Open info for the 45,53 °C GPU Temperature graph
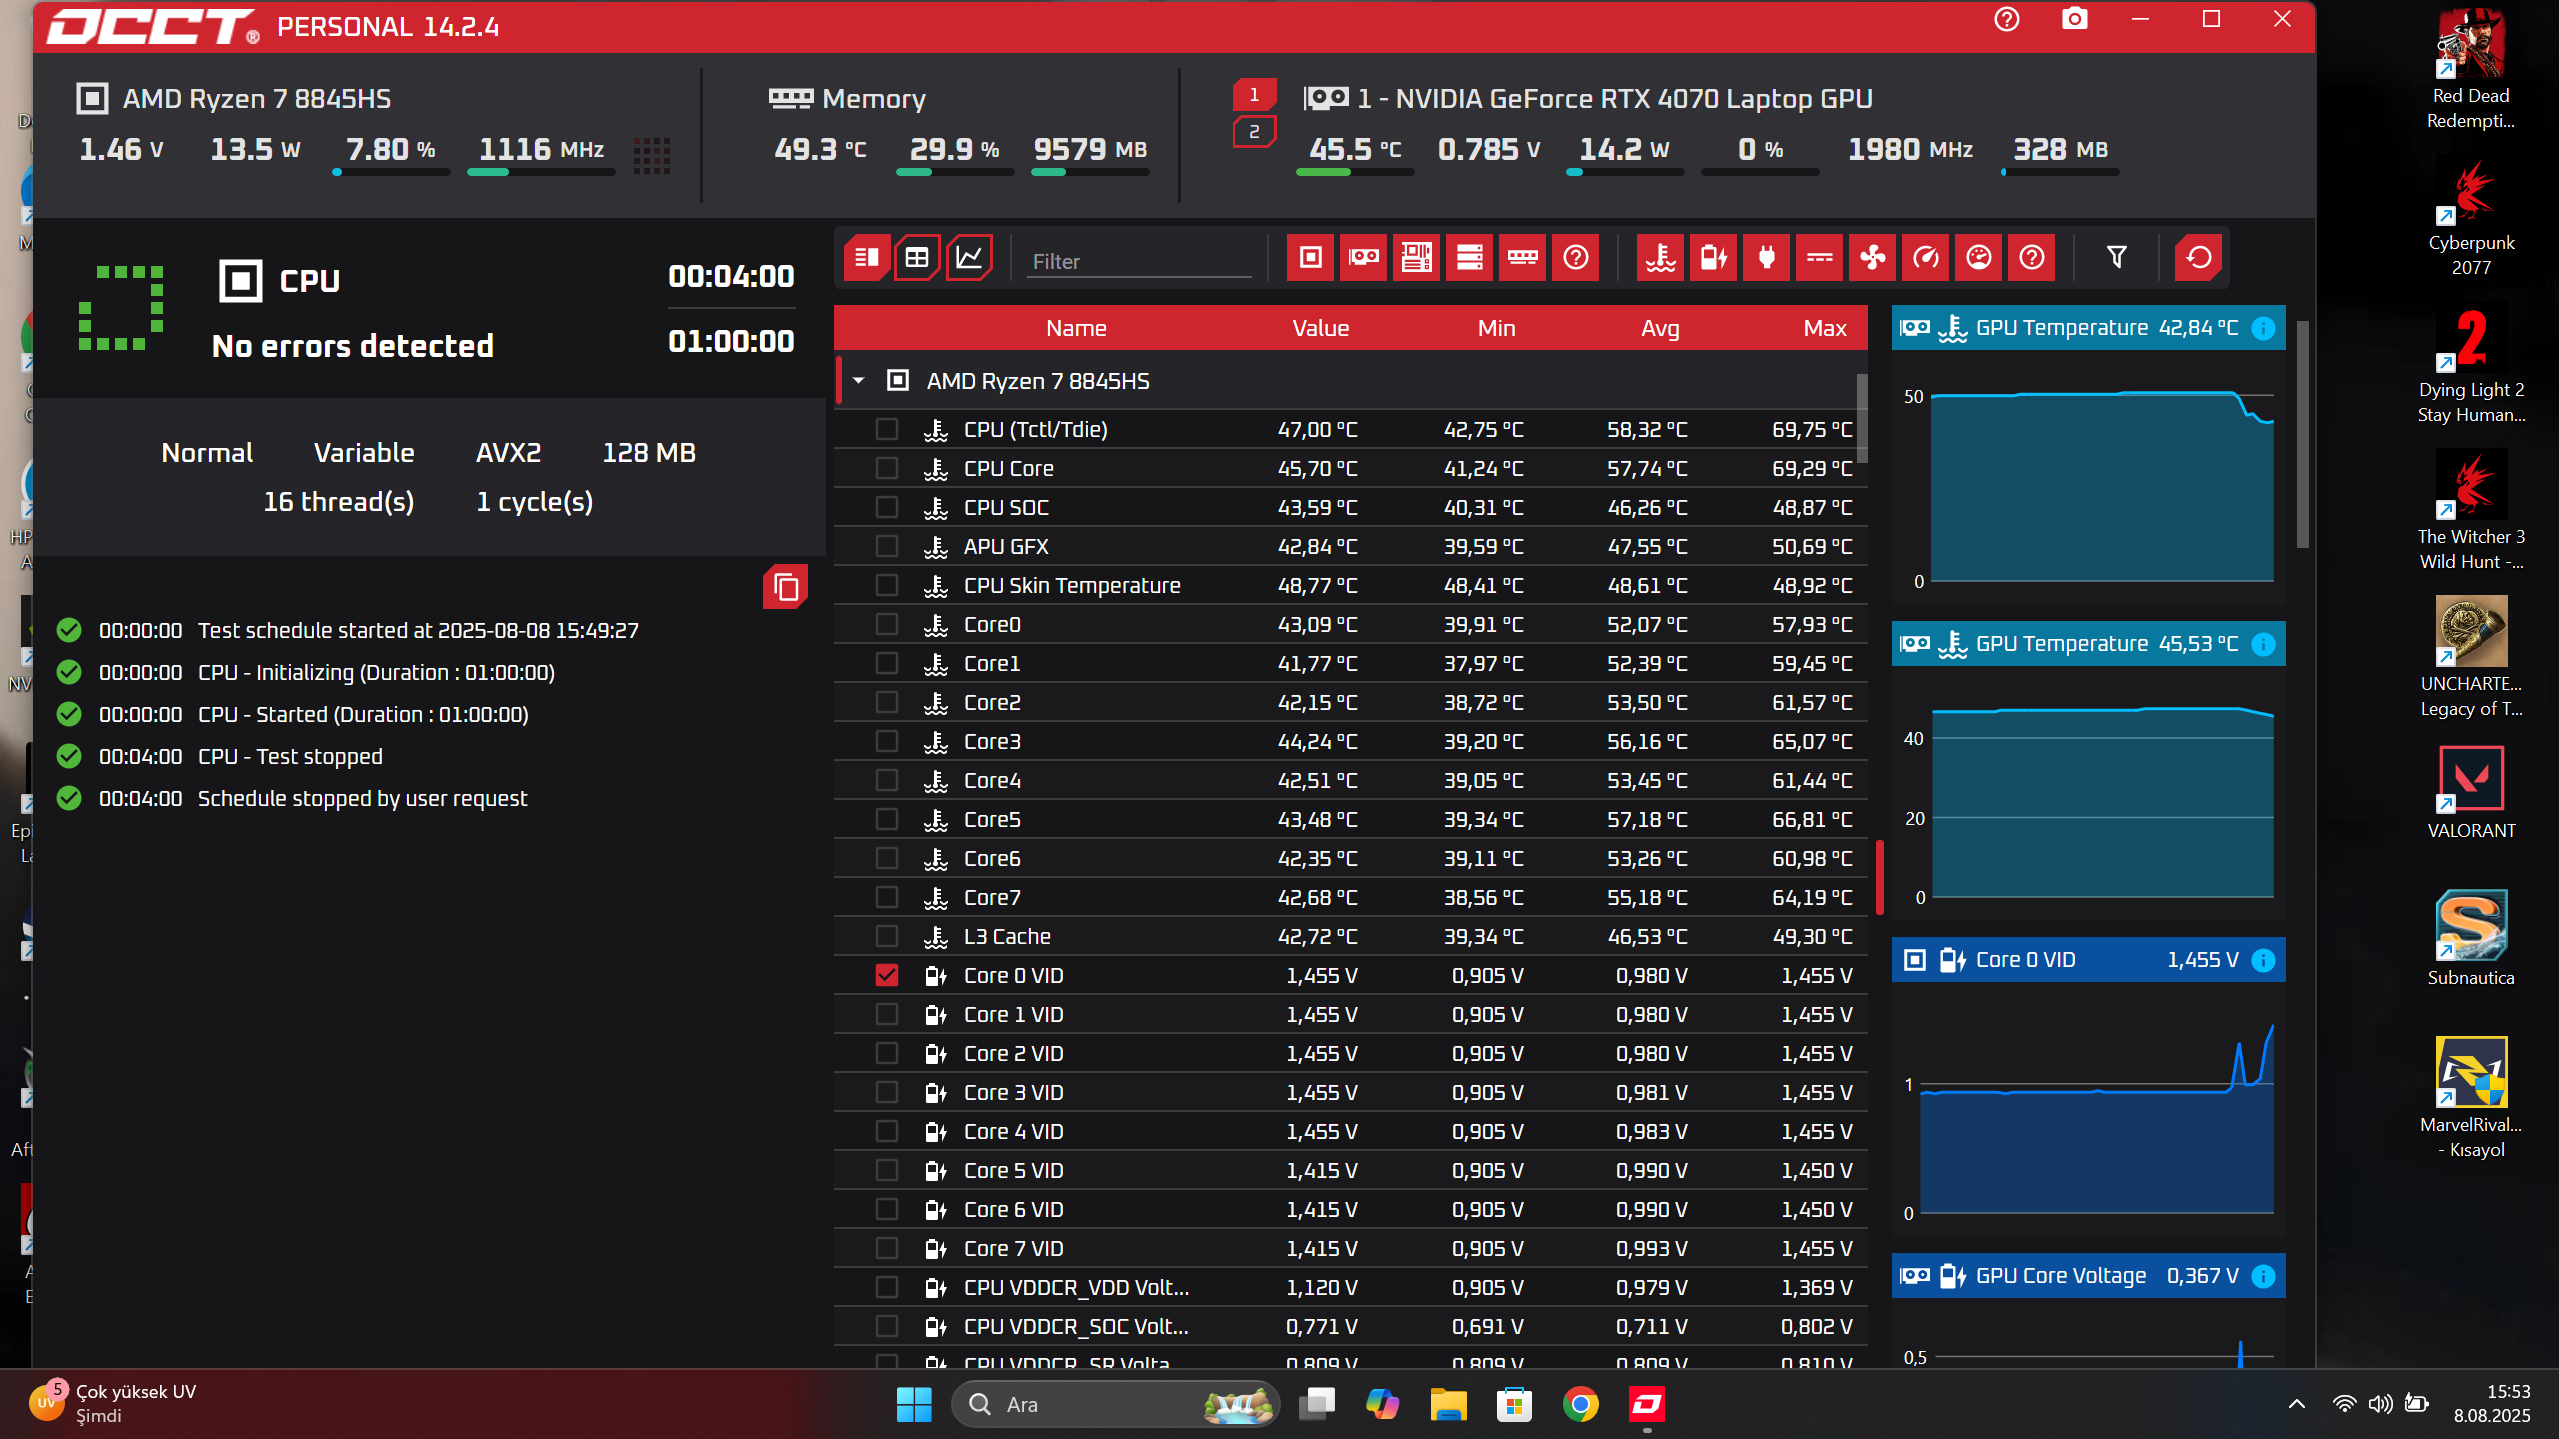 pos(2264,644)
